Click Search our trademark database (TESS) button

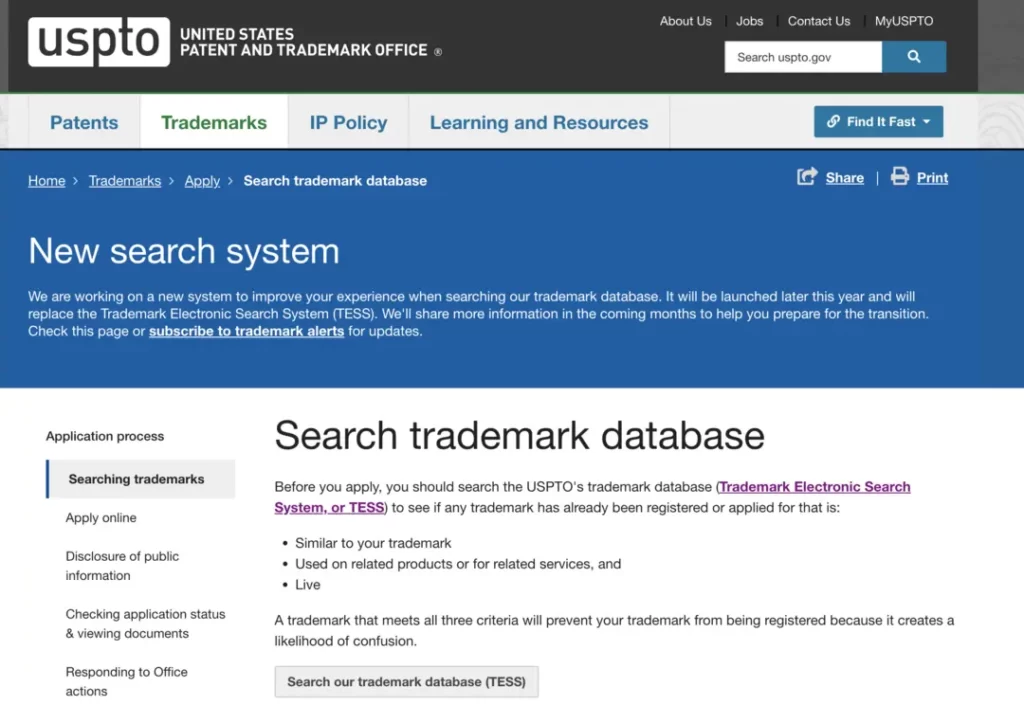[406, 682]
